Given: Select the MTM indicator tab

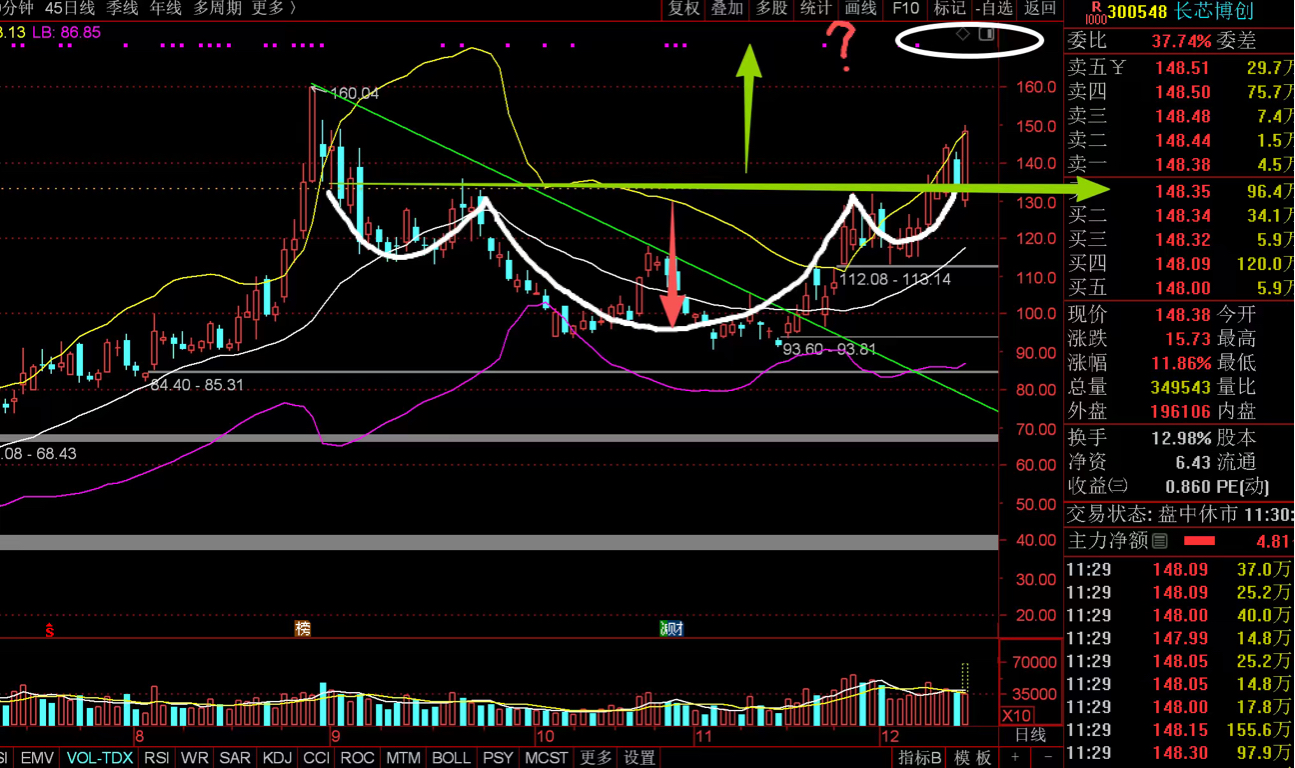Looking at the screenshot, I should coord(403,758).
